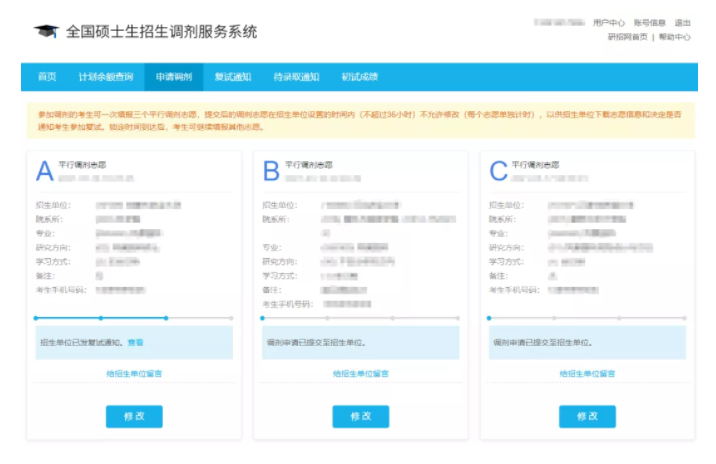
Task: Click 给招生单位留言 under volunteer A
Action: [134, 373]
